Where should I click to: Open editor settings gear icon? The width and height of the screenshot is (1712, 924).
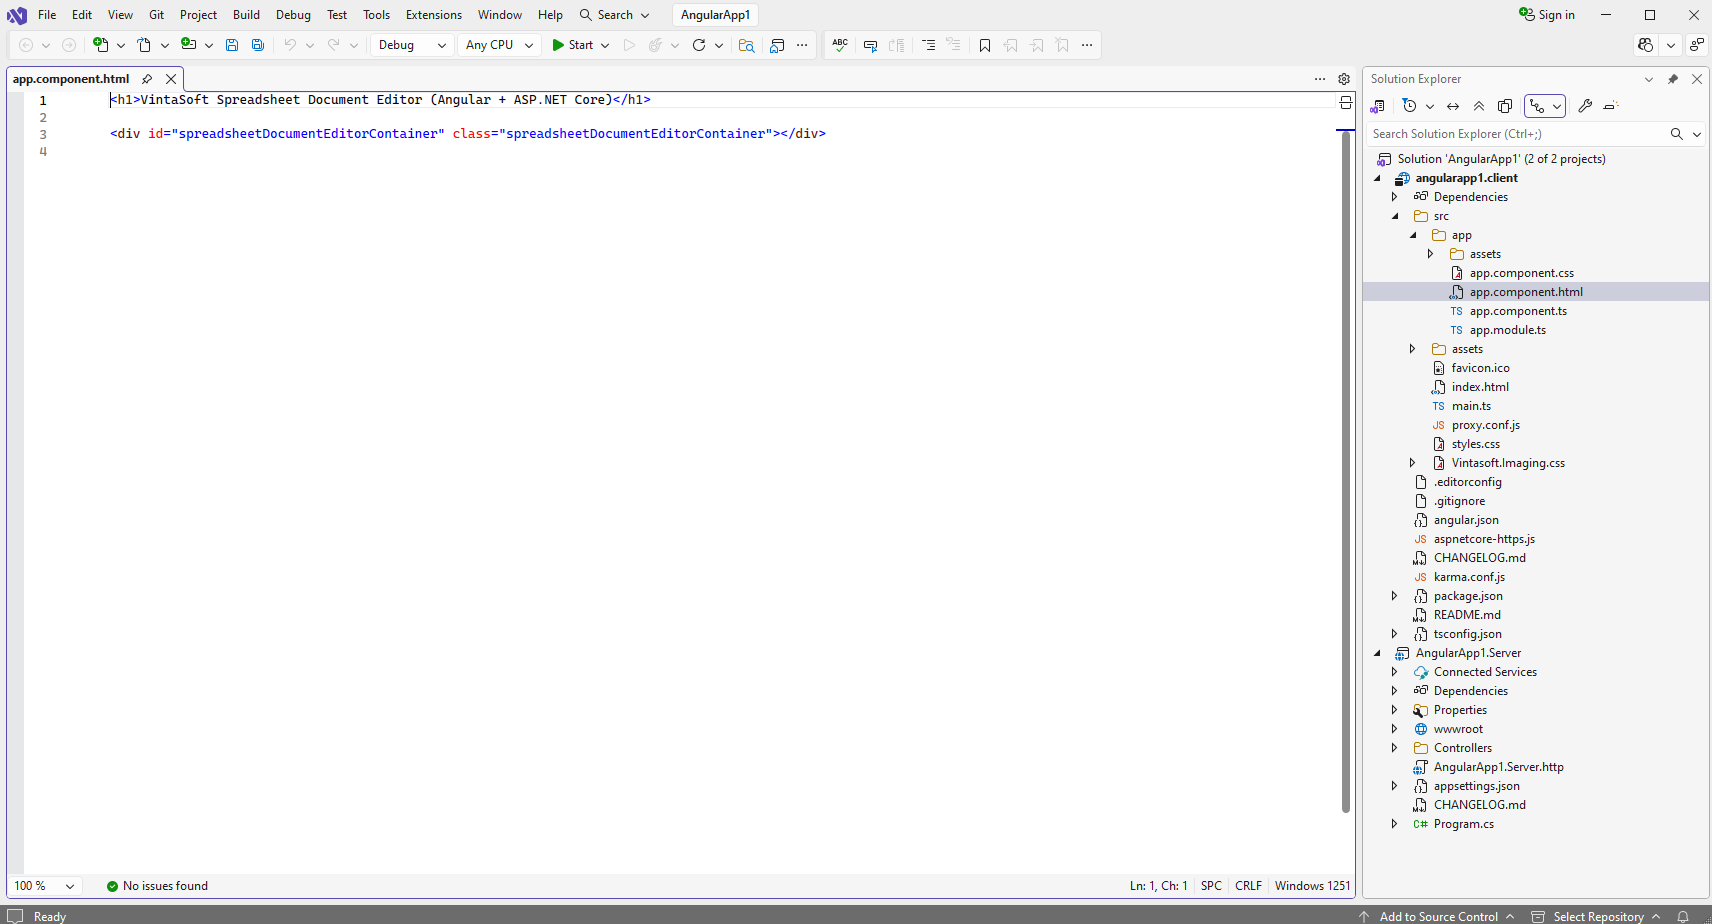(x=1344, y=79)
